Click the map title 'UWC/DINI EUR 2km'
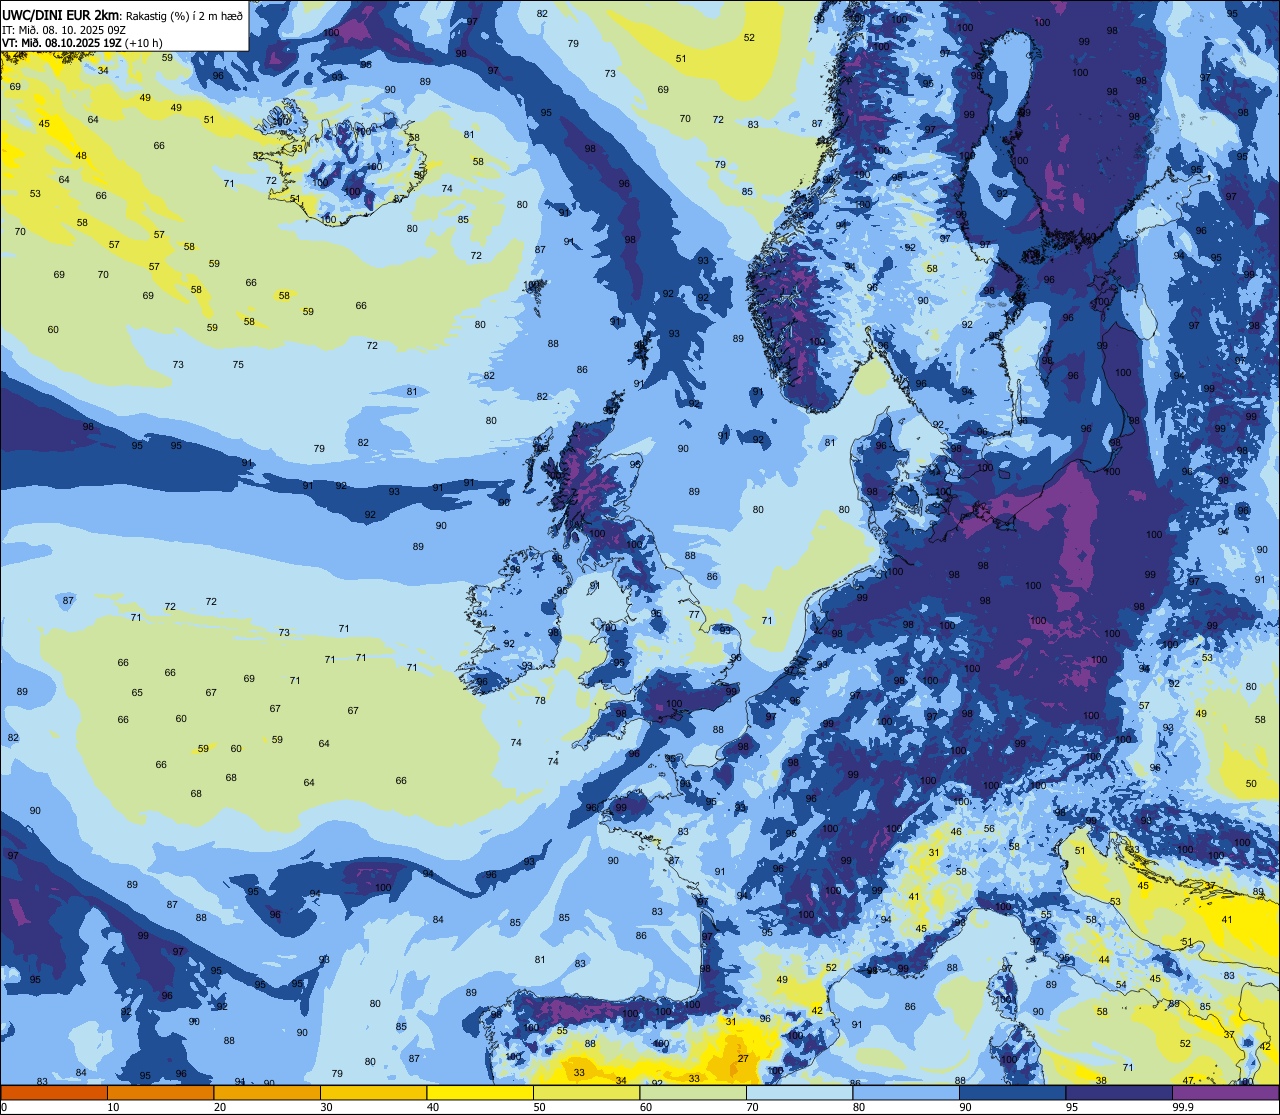Image resolution: width=1280 pixels, height=1115 pixels. [61, 15]
